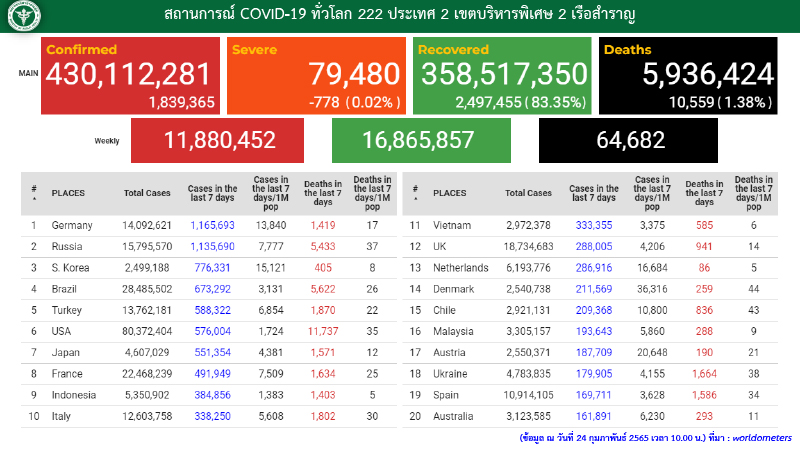Click Brazil's 7-day cases 673,292
This screenshot has width=800, height=450.
pyautogui.click(x=212, y=289)
